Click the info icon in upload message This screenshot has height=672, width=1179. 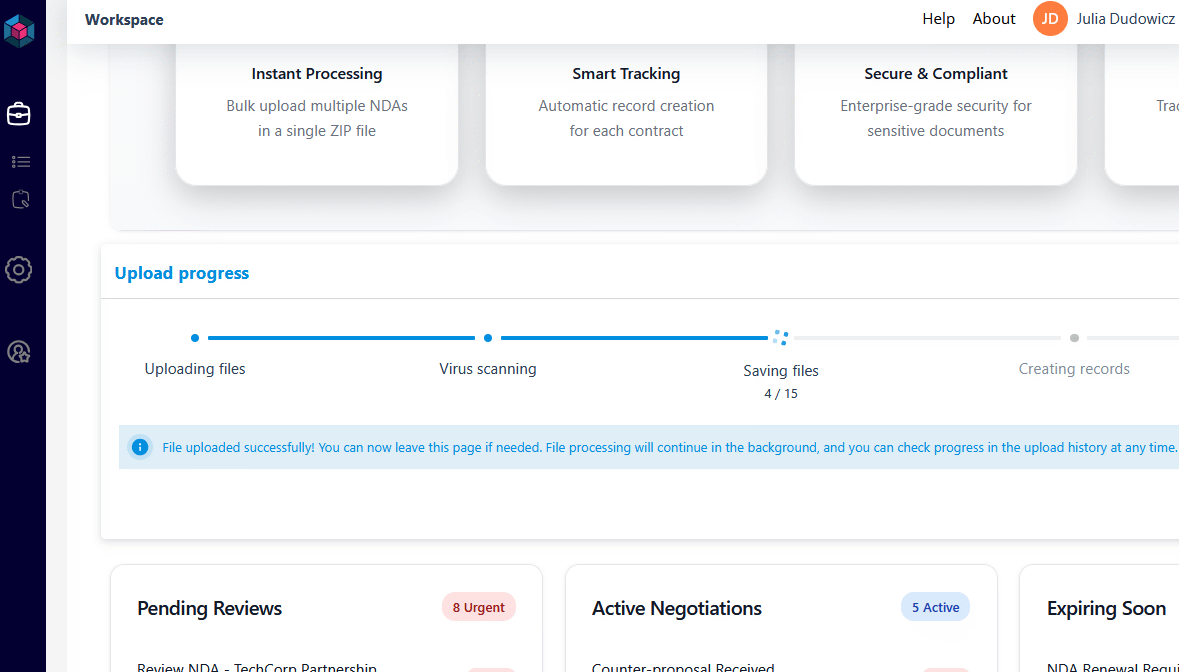pos(140,447)
